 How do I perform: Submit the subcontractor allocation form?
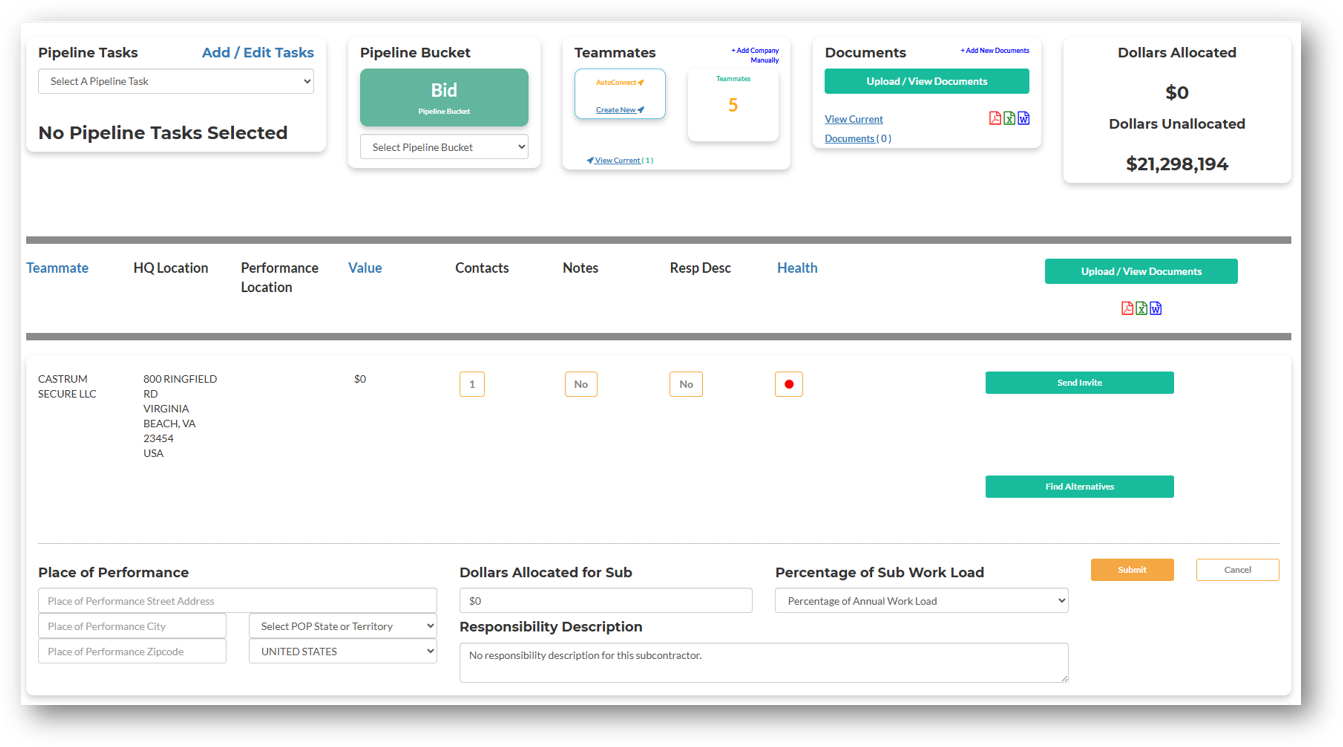click(x=1132, y=569)
